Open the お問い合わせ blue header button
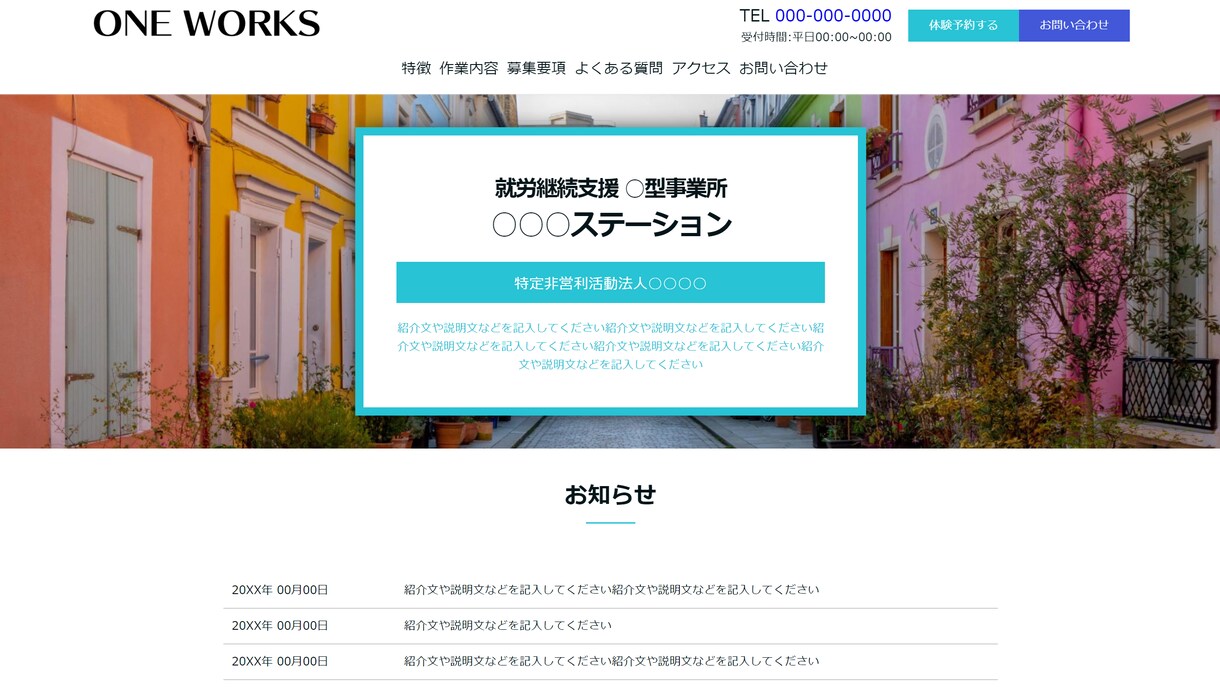This screenshot has height=687, width=1220. pos(1074,25)
